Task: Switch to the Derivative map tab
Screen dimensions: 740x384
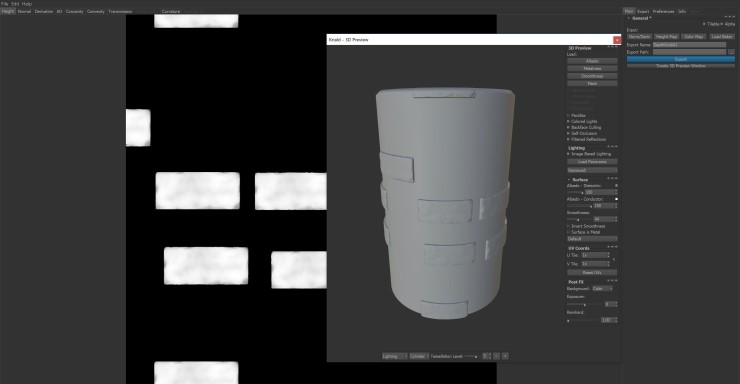Action: click(x=43, y=11)
